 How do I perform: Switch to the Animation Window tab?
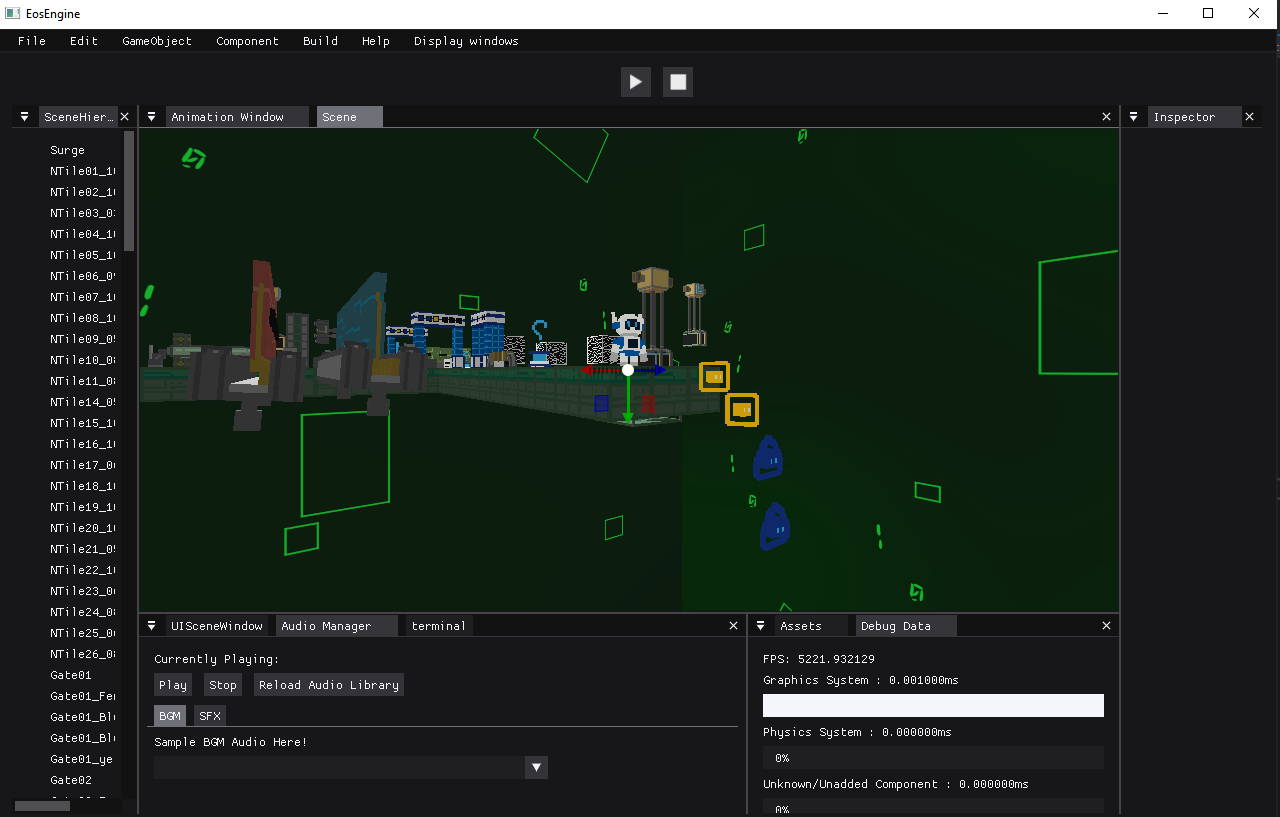[227, 117]
